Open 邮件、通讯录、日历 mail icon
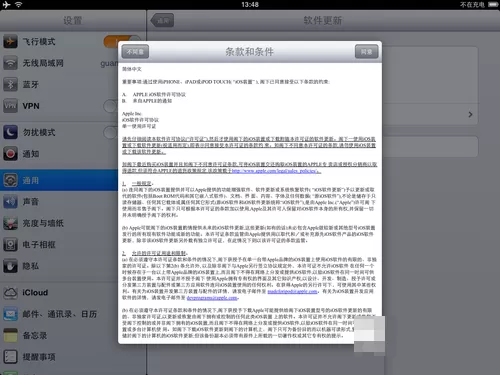Image resolution: width=500 pixels, height=375 pixels. coord(10,314)
